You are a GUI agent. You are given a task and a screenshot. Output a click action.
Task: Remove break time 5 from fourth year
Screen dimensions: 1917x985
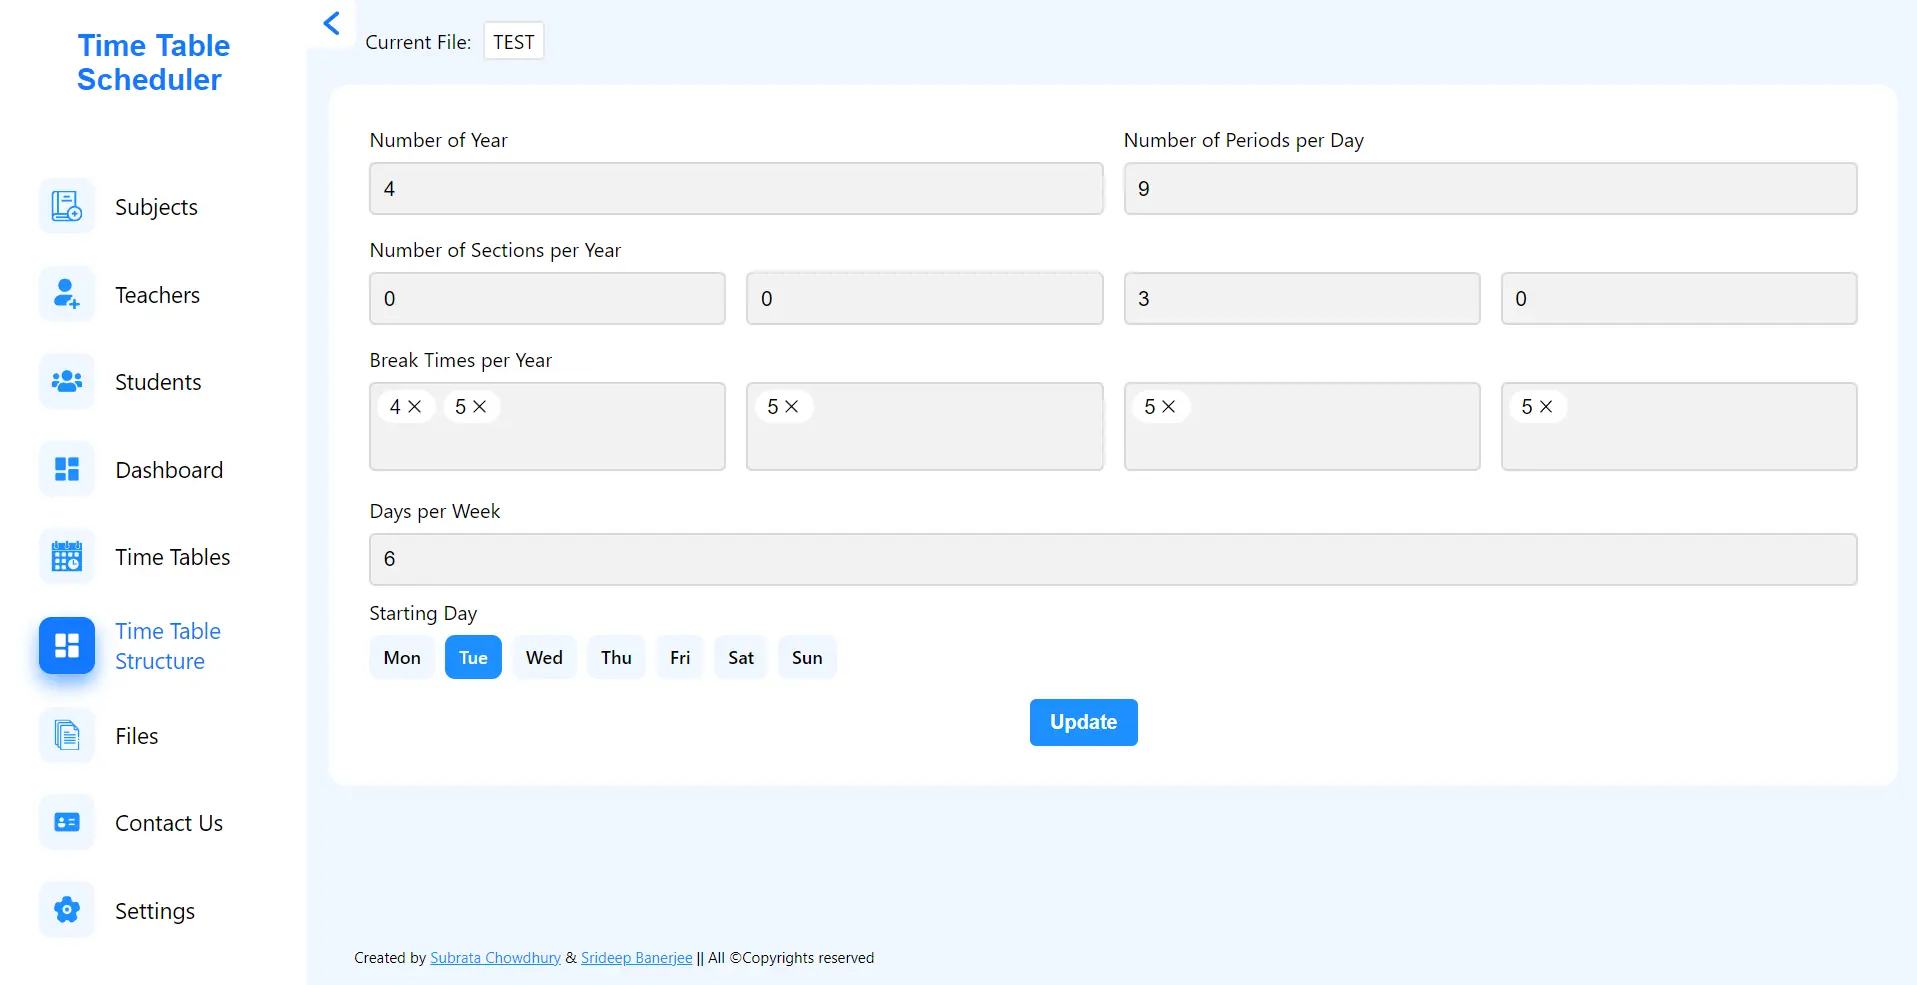pyautogui.click(x=1546, y=407)
